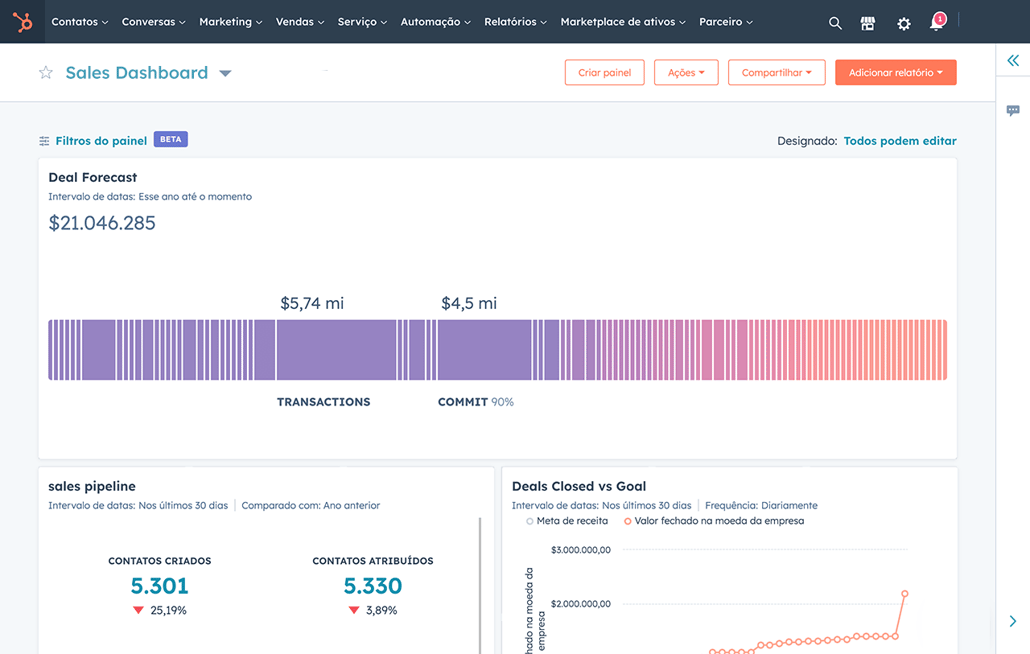Click the HubSpot sprocket logo
The width and height of the screenshot is (1030, 654).
[22, 22]
